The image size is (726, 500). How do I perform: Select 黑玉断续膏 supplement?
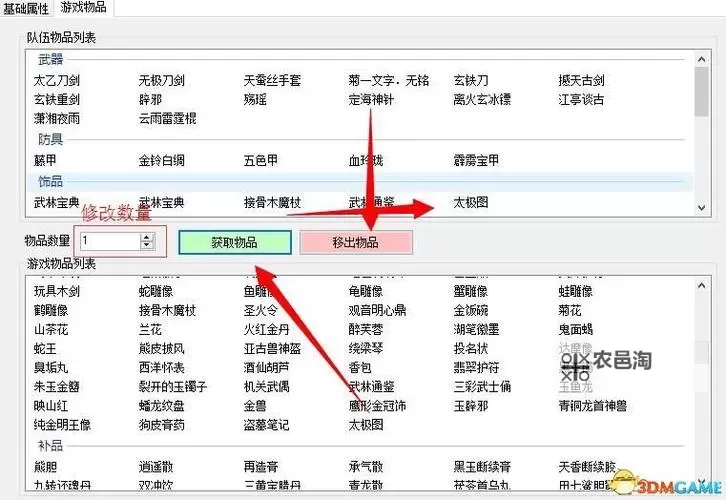(x=482, y=467)
